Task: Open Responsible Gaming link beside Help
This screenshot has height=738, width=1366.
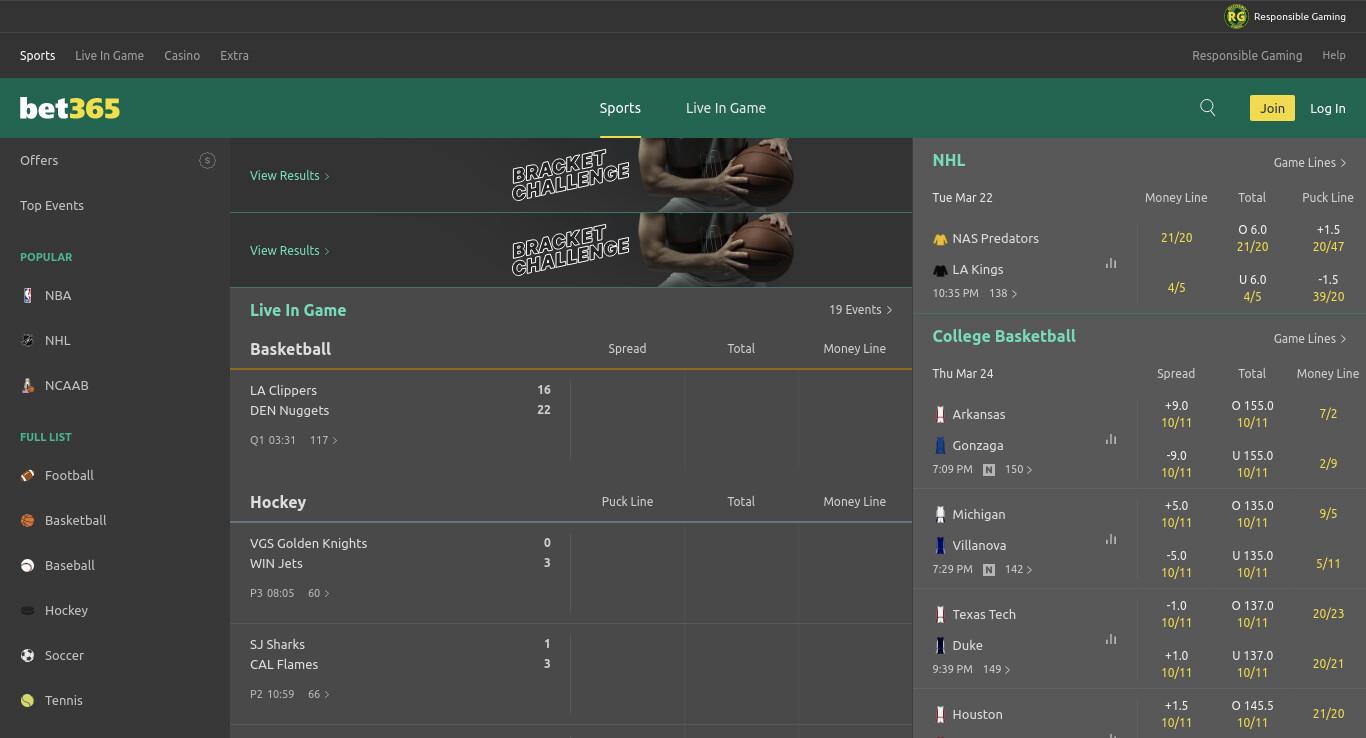Action: 1247,55
